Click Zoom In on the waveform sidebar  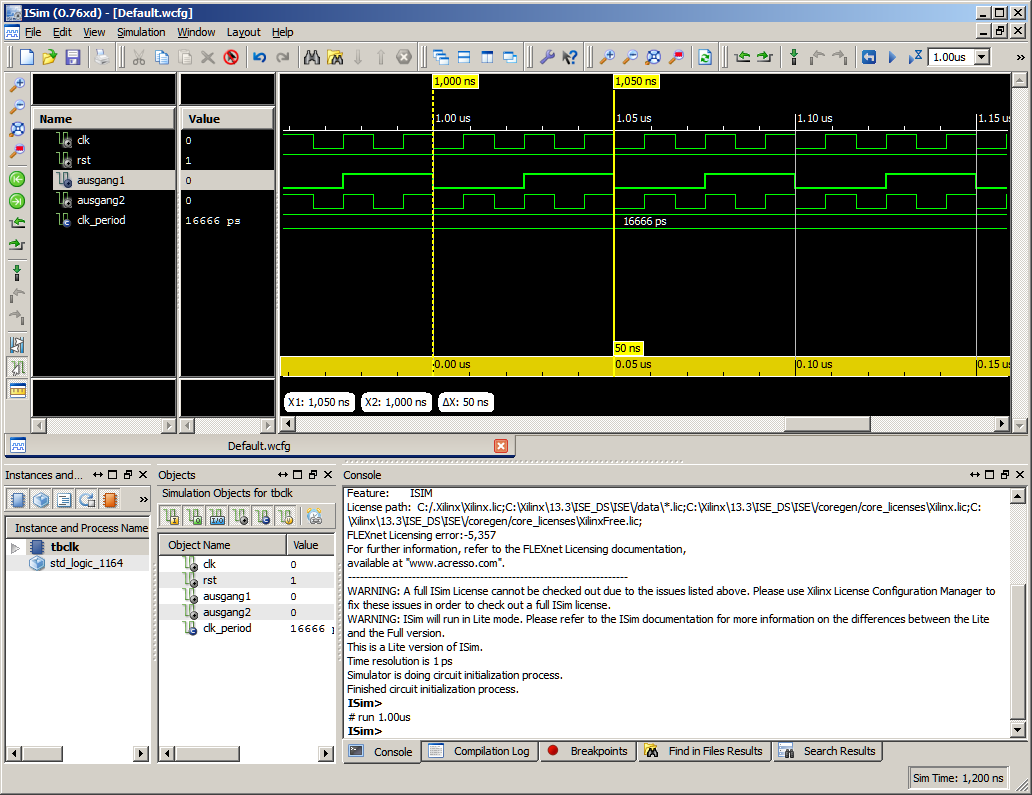(x=17, y=84)
